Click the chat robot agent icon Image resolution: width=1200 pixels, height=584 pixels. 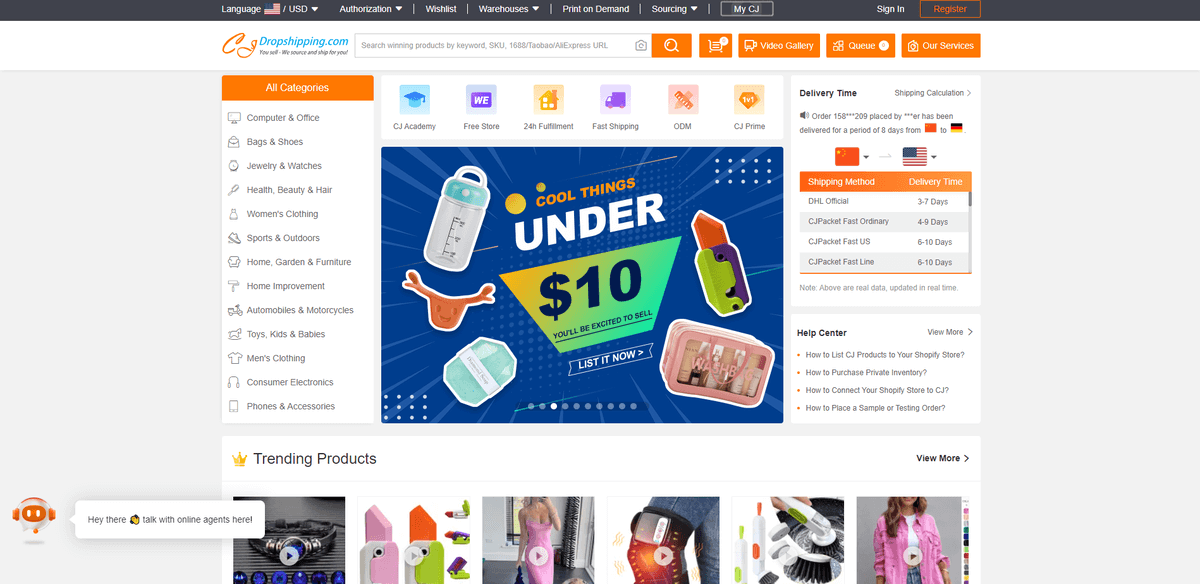(x=34, y=518)
